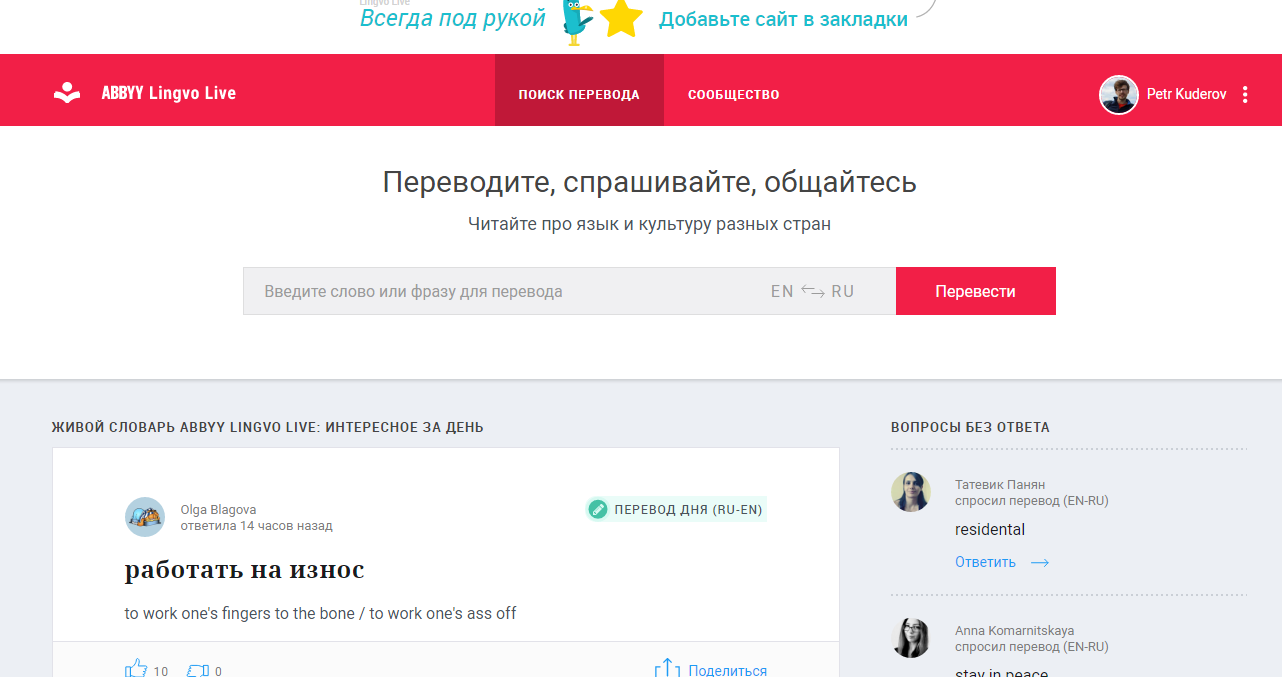Click the arrow next to Ответить
Image resolution: width=1282 pixels, height=677 pixels.
1040,562
